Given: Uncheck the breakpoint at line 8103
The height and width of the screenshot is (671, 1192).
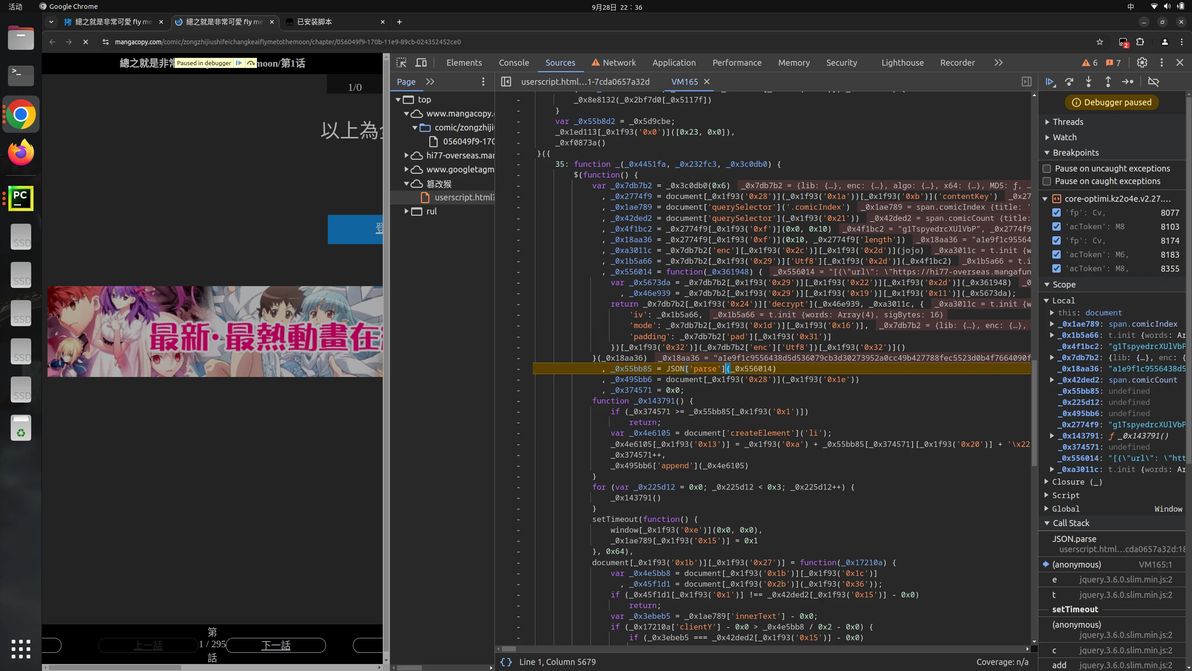Looking at the screenshot, I should 1056,226.
